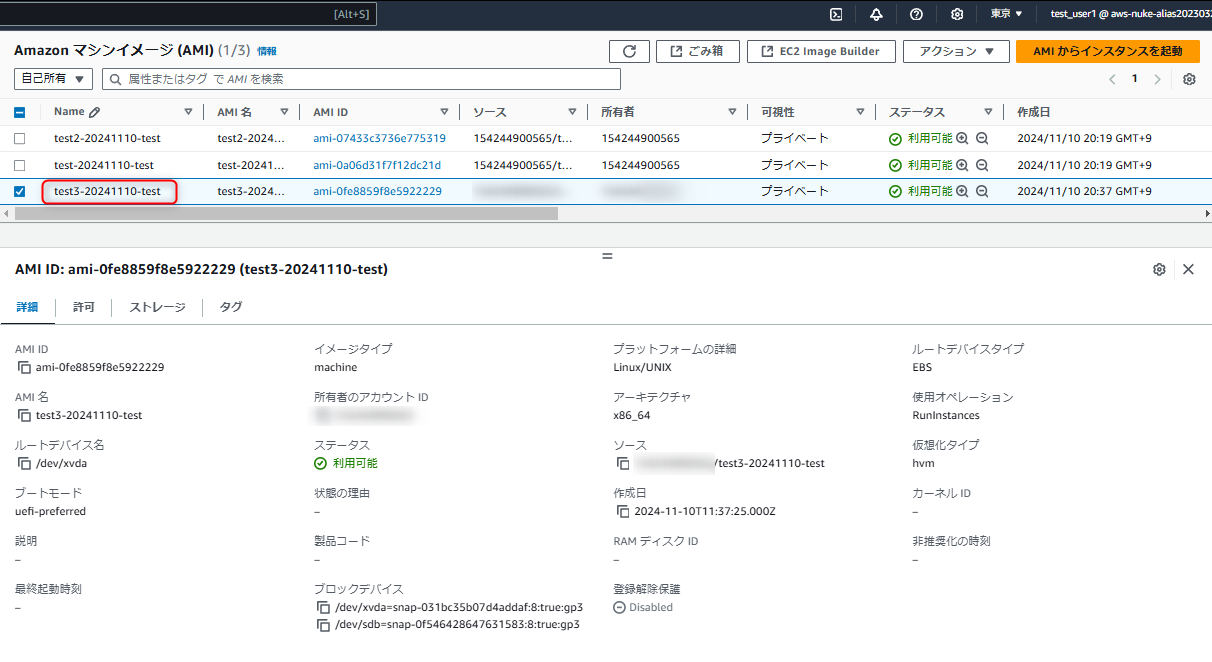Uncheck the test3-20241110-test row checkbox
This screenshot has height=662, width=1212.
(20, 192)
